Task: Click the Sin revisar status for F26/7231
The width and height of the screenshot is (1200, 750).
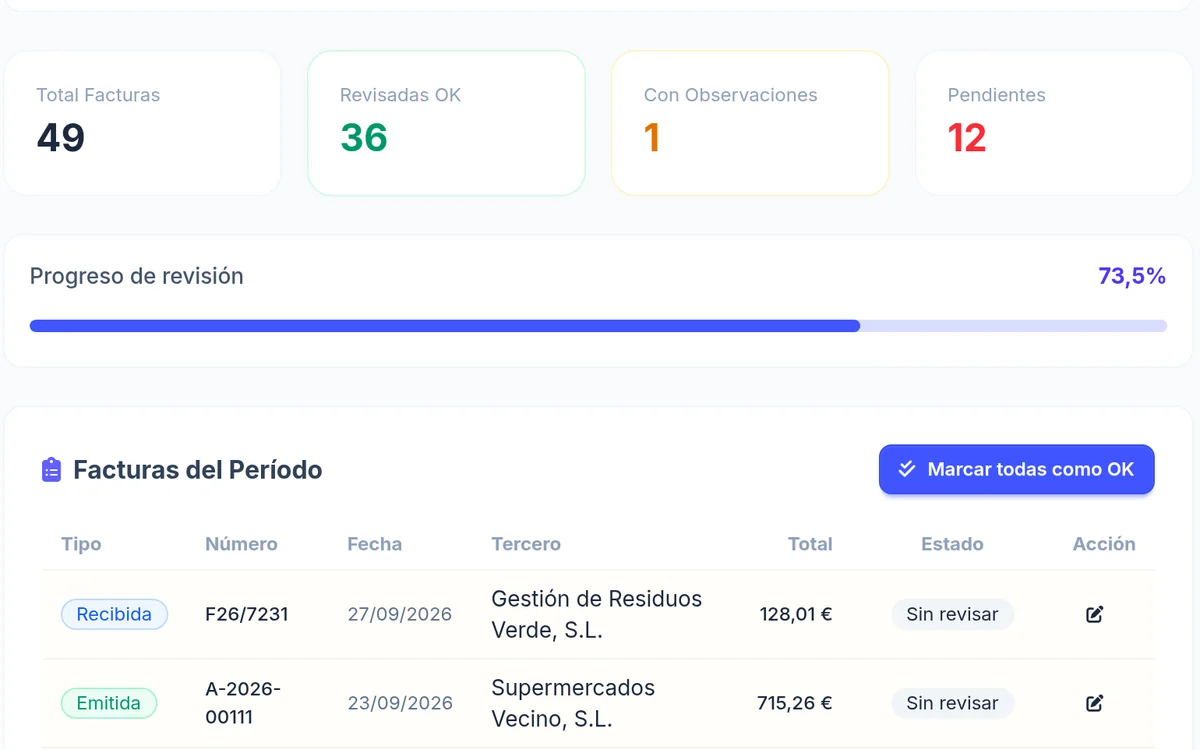Action: pos(952,614)
